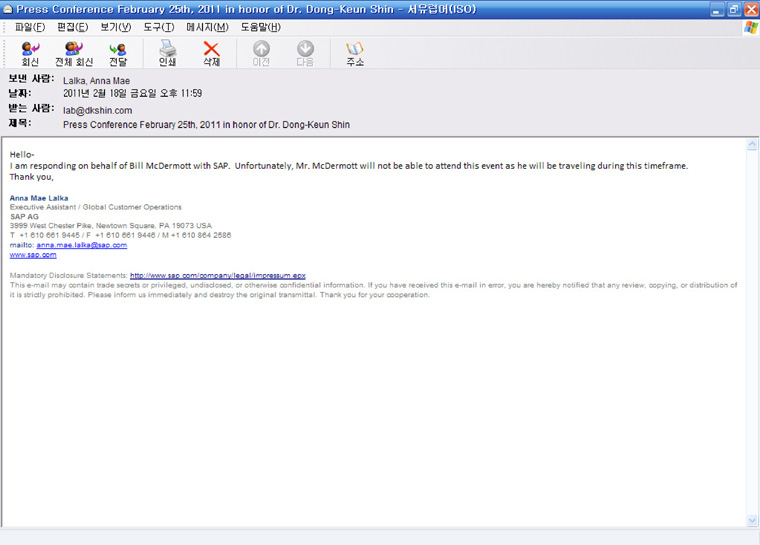Click the scrollbar down arrow in message
This screenshot has height=545, width=760.
[752, 521]
